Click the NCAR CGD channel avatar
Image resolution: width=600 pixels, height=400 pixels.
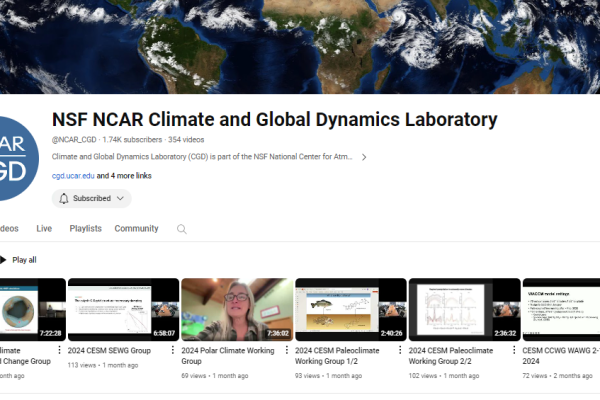[14, 150]
